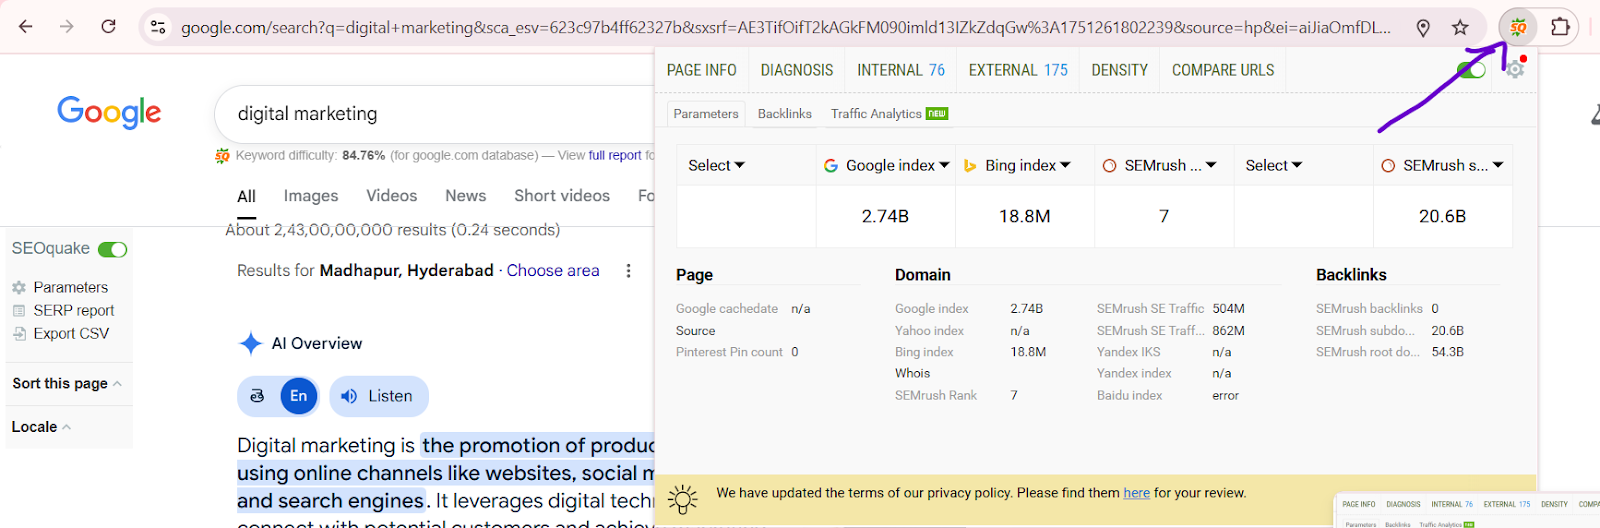Image resolution: width=1600 pixels, height=528 pixels.
Task: Select the Parameters sub-tab
Action: pos(706,114)
